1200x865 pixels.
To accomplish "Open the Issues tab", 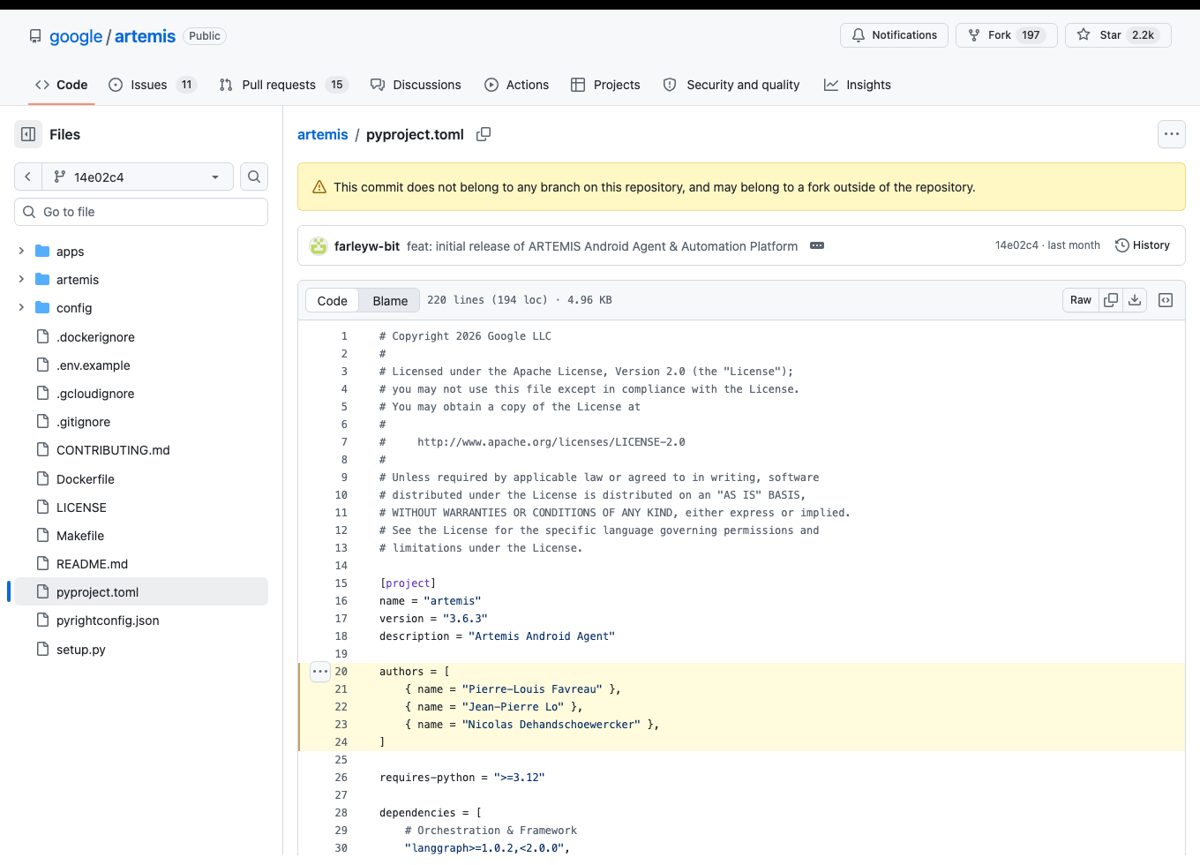I will point(152,85).
